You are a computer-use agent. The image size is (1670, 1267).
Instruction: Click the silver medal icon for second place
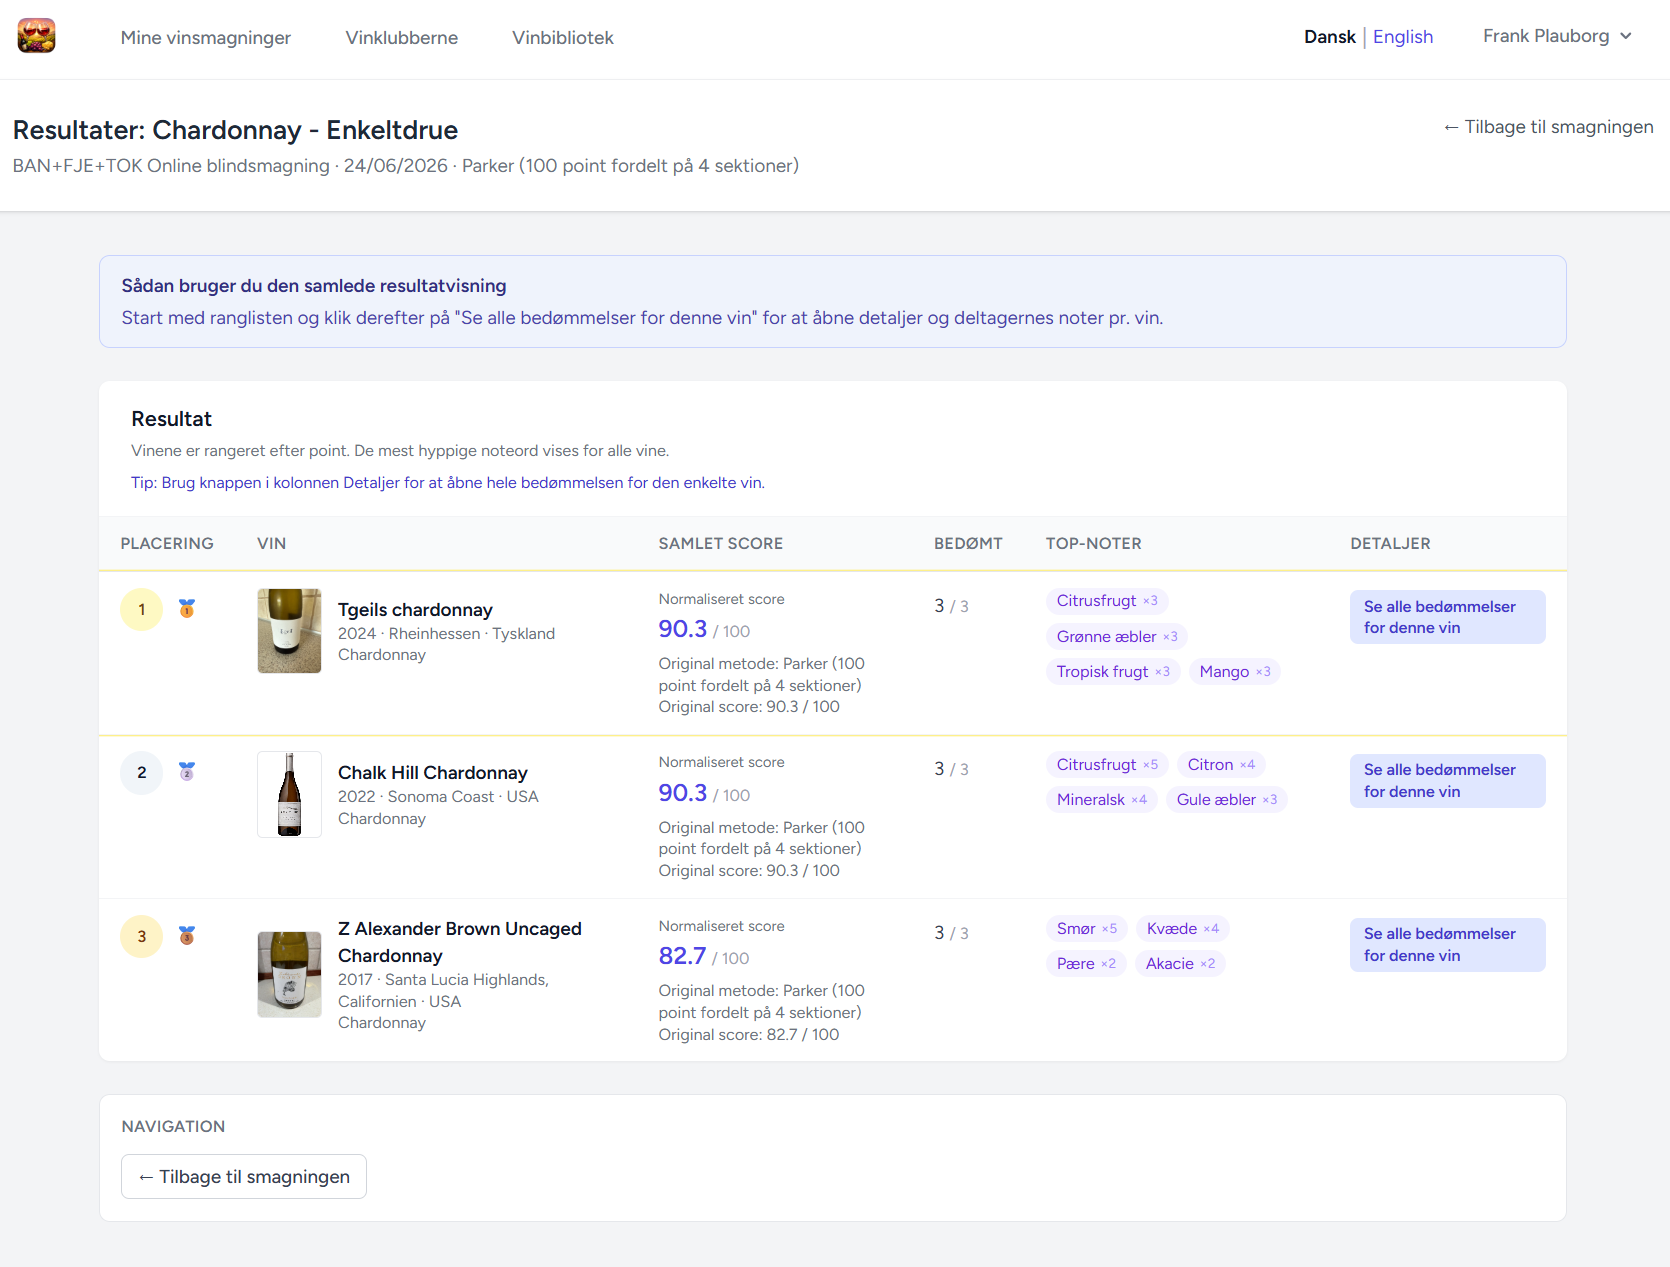pyautogui.click(x=187, y=771)
